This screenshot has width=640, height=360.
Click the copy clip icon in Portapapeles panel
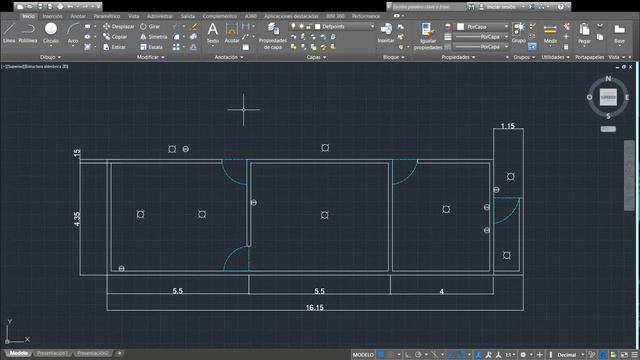click(x=600, y=37)
